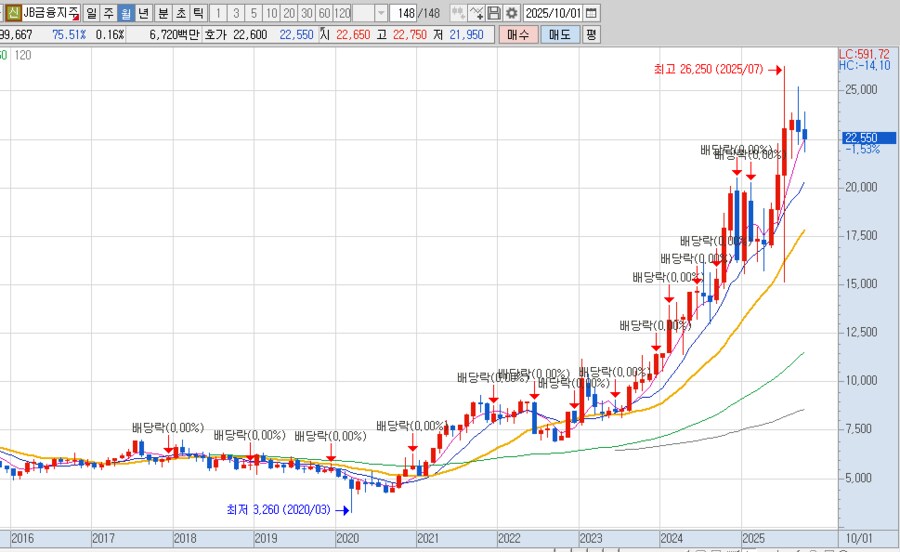The image size is (900, 552).
Task: Toggle the 년 yearly chart period
Action: tap(144, 13)
